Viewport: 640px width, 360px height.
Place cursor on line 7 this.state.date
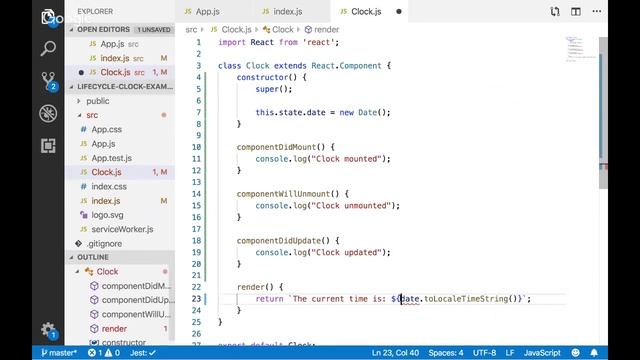291,112
